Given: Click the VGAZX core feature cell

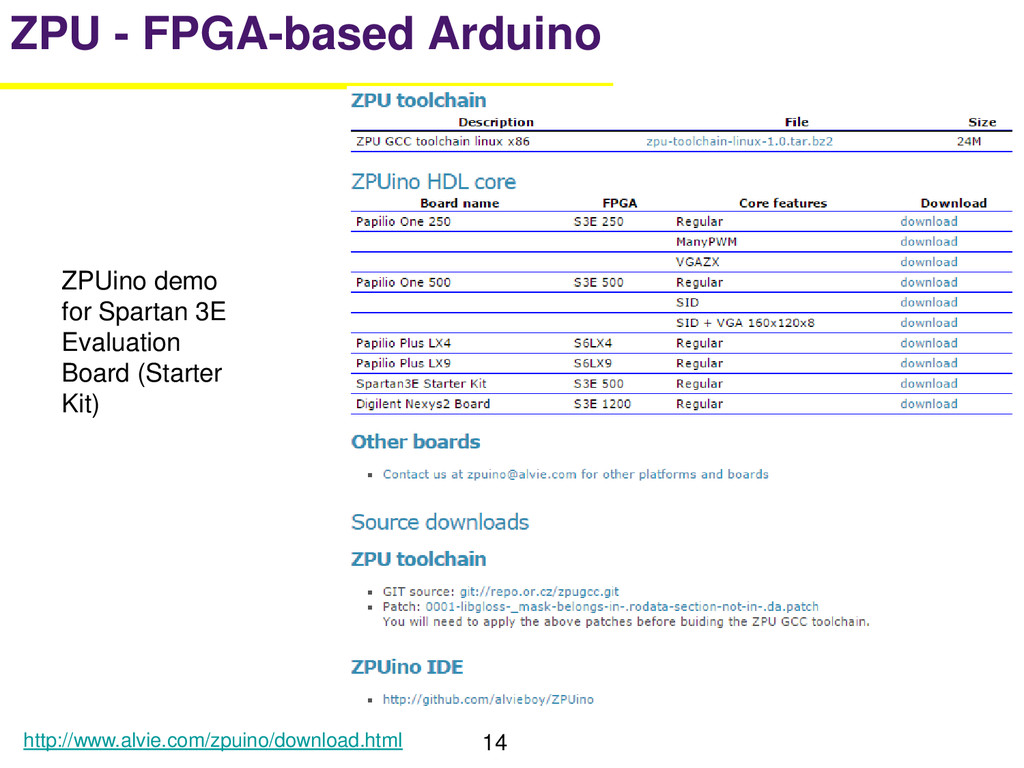Looking at the screenshot, I should pyautogui.click(x=697, y=262).
